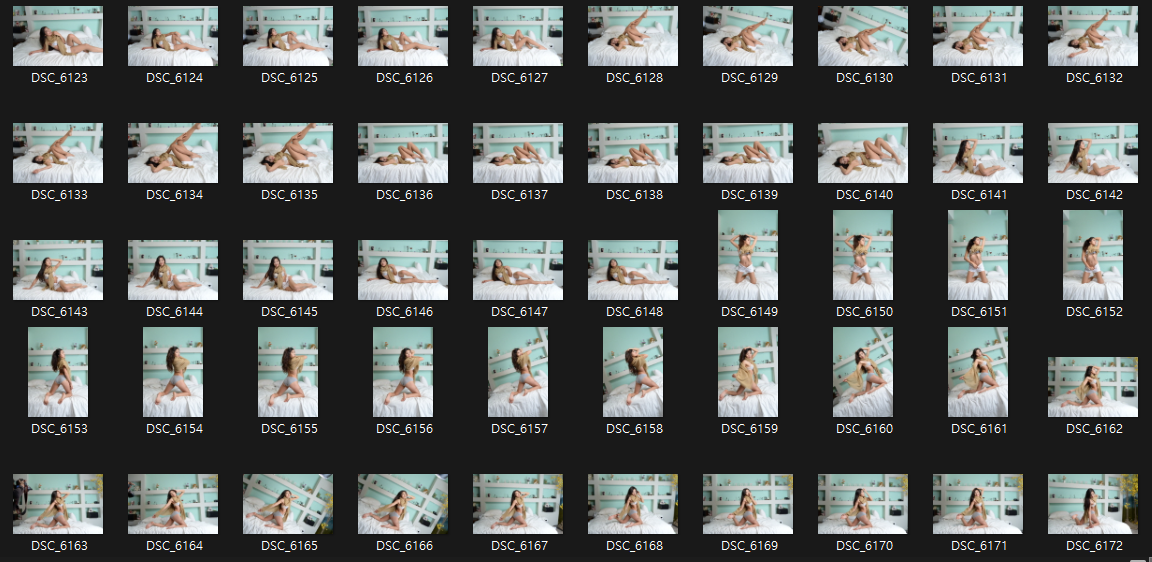Select the DSC_6135 thumbnail image
The height and width of the screenshot is (562, 1152).
288,153
